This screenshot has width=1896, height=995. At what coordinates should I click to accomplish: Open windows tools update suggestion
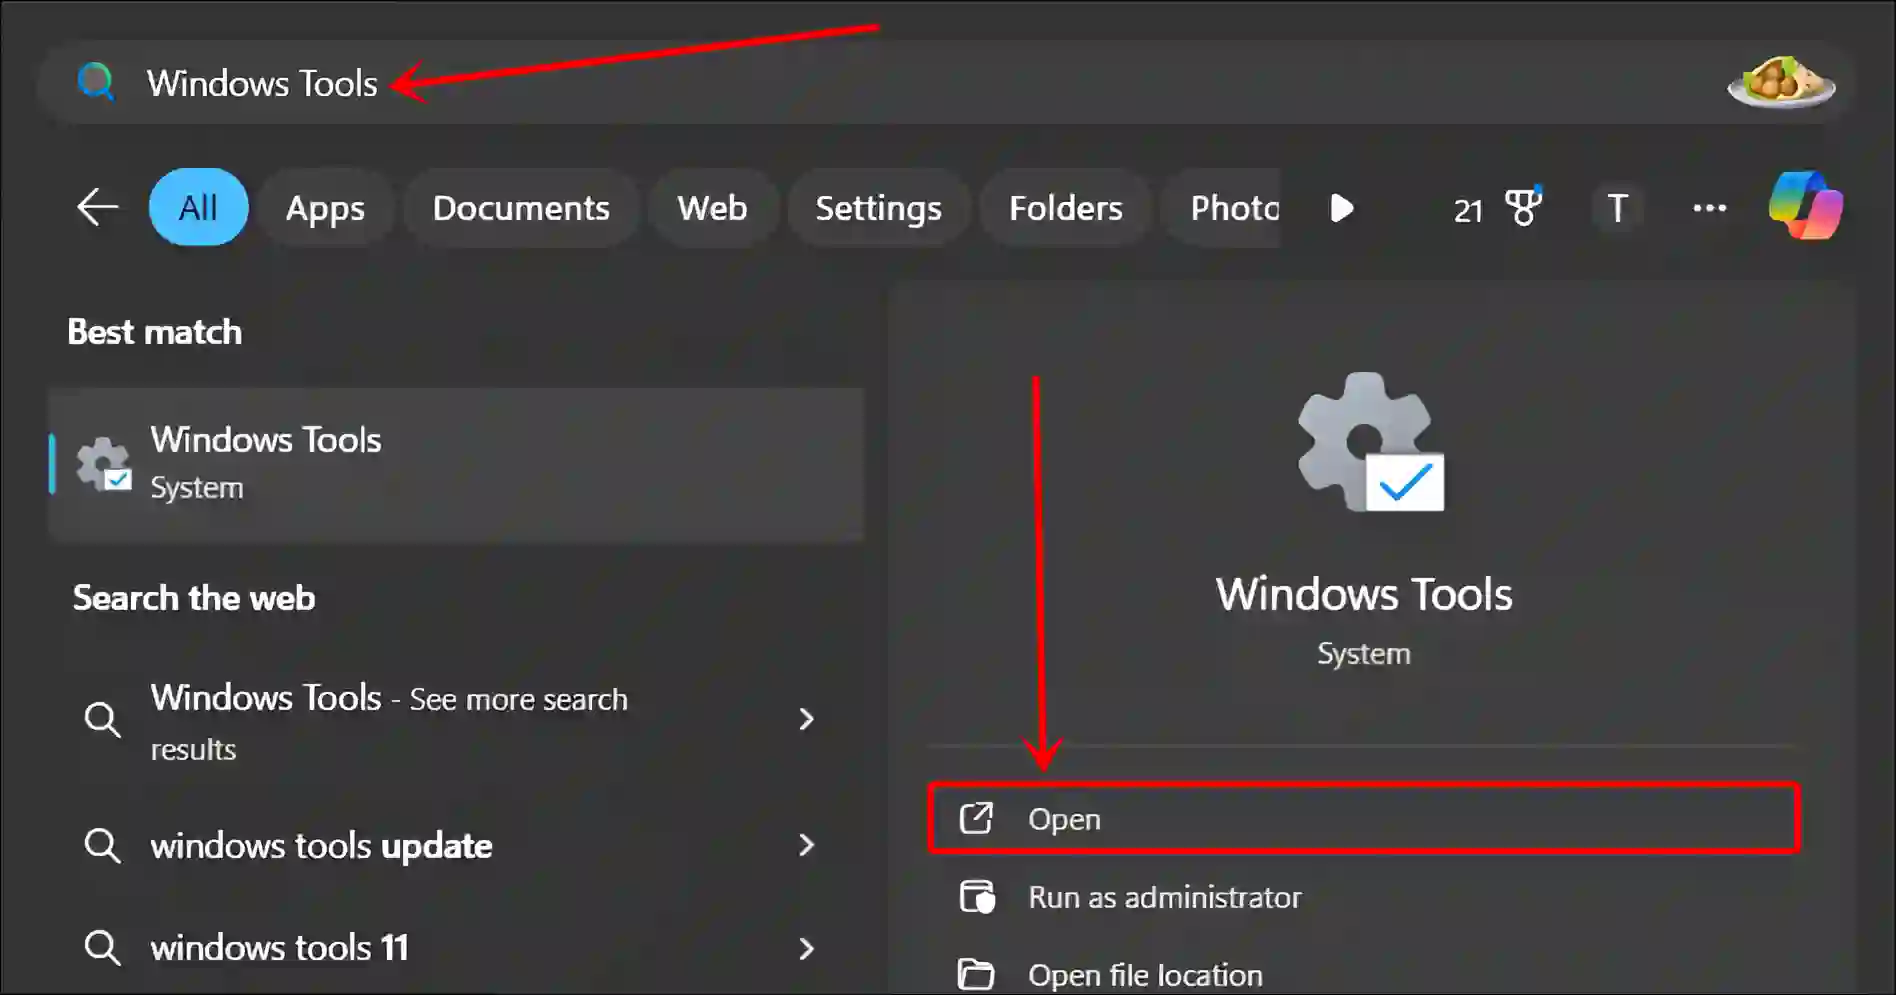click(456, 846)
